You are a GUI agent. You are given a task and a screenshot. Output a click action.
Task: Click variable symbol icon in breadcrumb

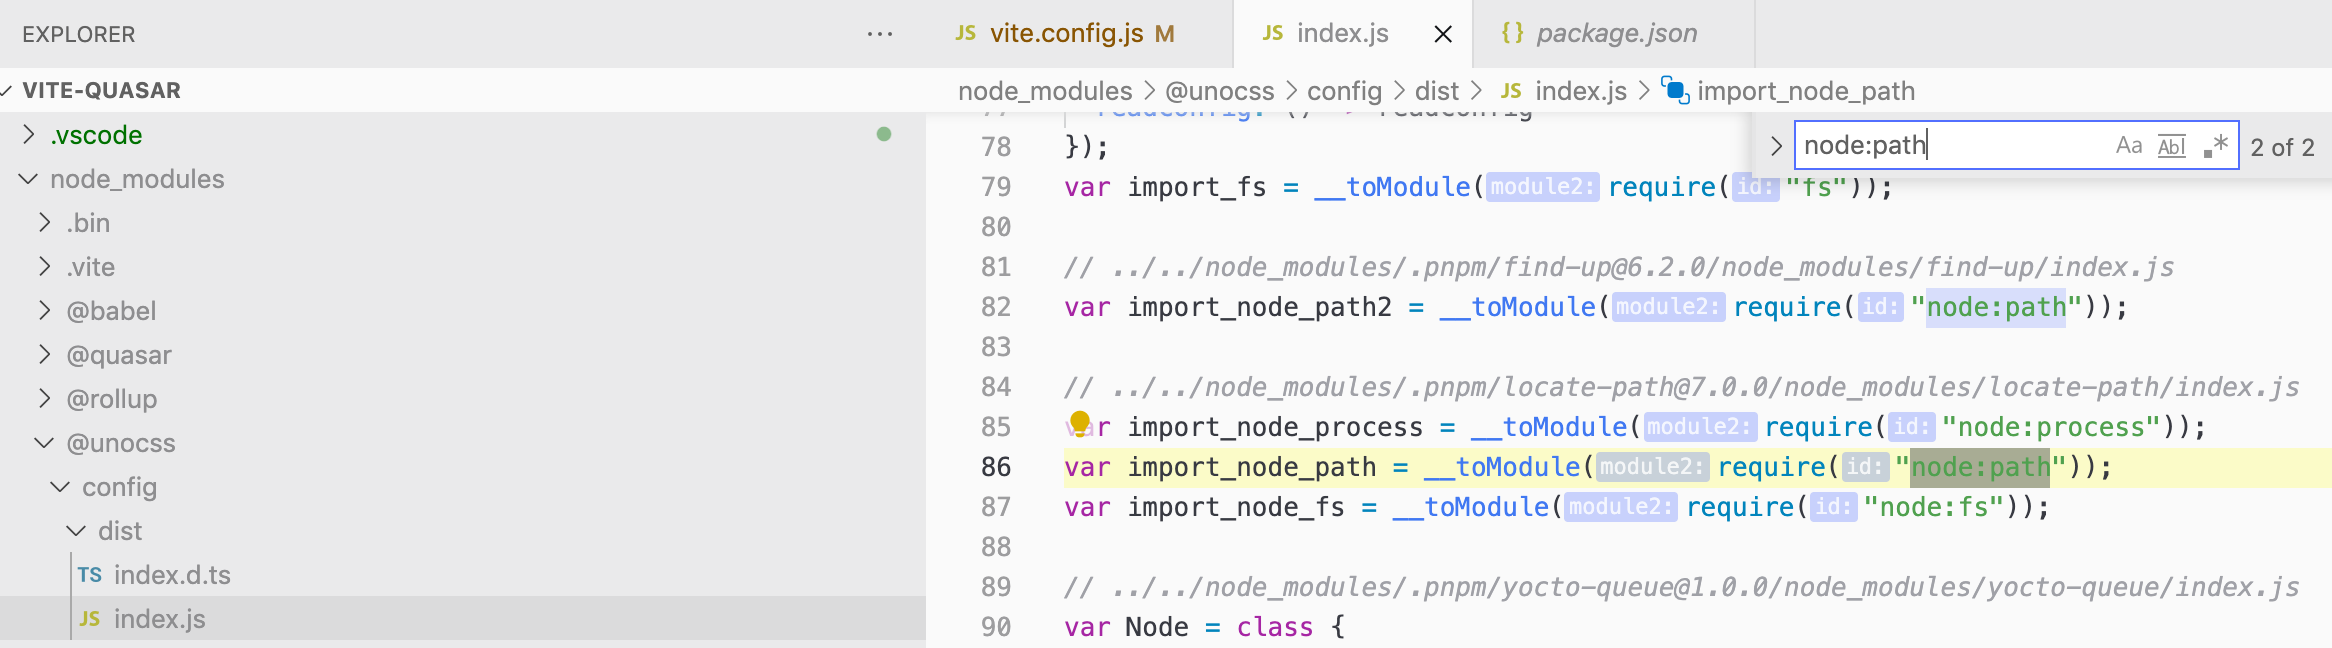(1675, 90)
